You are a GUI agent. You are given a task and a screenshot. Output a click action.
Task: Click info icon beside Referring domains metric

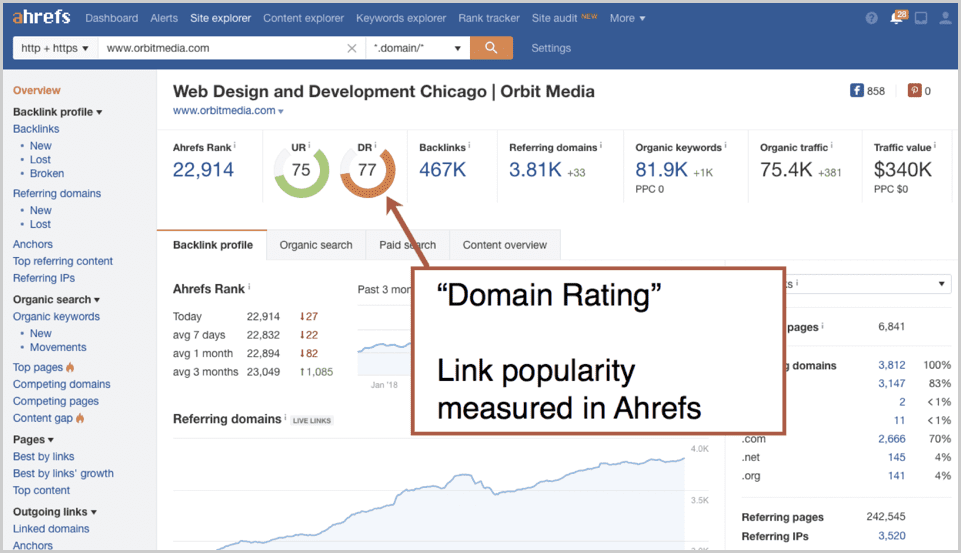(x=601, y=146)
